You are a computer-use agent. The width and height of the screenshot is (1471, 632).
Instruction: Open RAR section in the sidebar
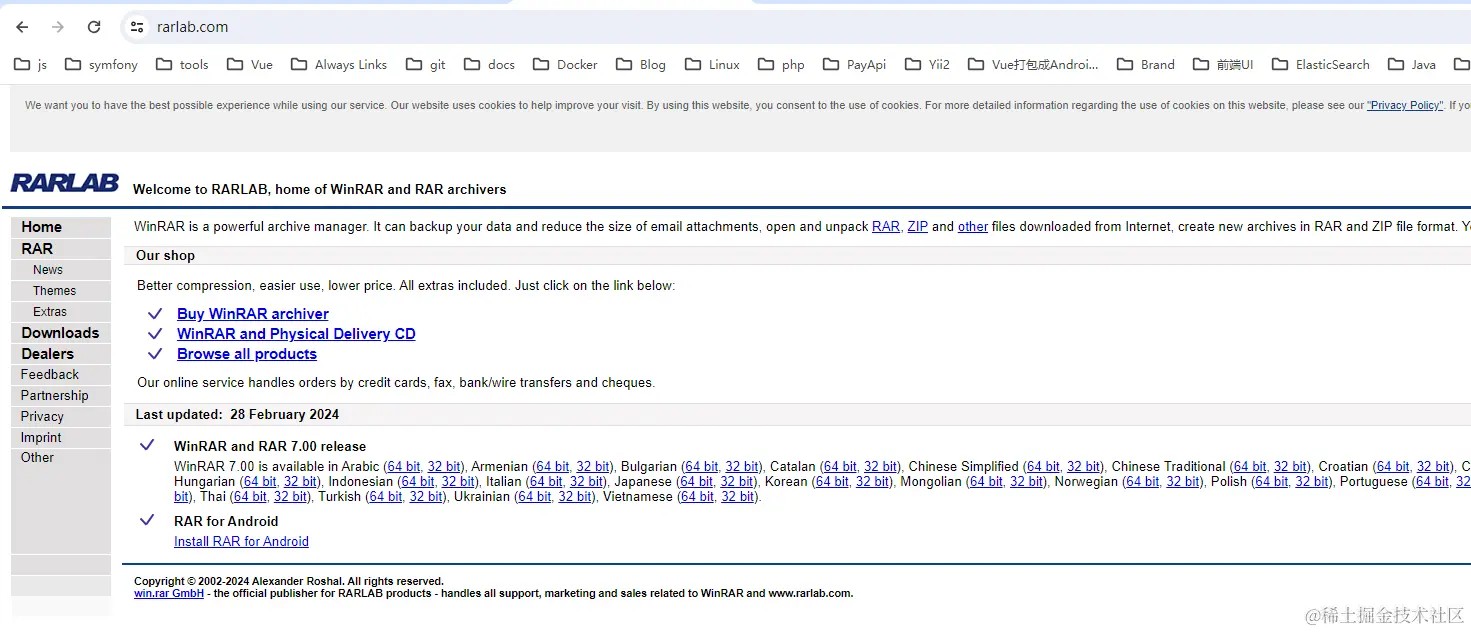pyautogui.click(x=37, y=248)
